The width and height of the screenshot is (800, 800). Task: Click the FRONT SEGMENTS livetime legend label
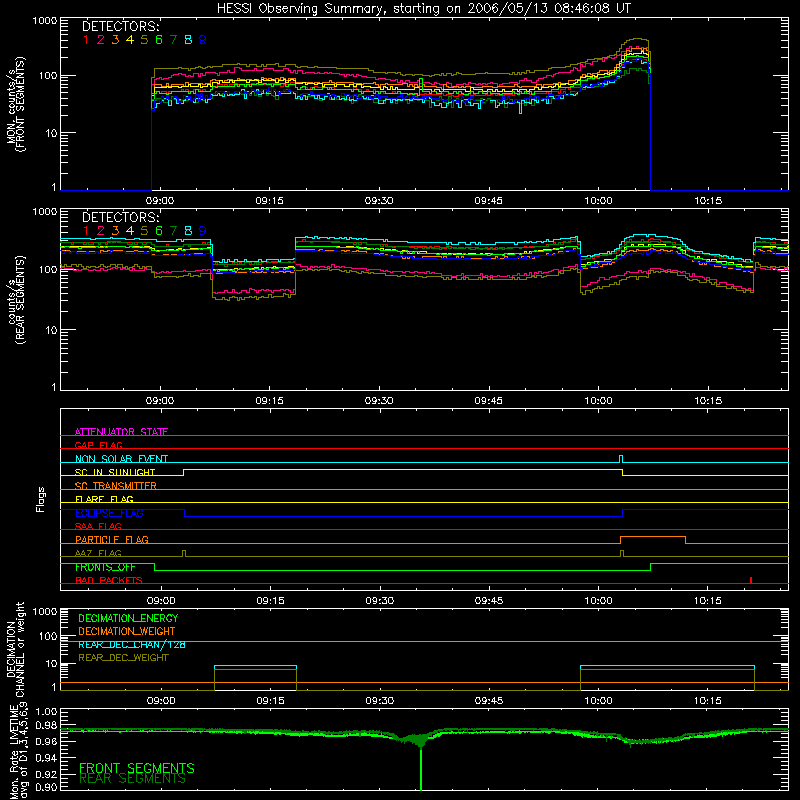tap(137, 768)
